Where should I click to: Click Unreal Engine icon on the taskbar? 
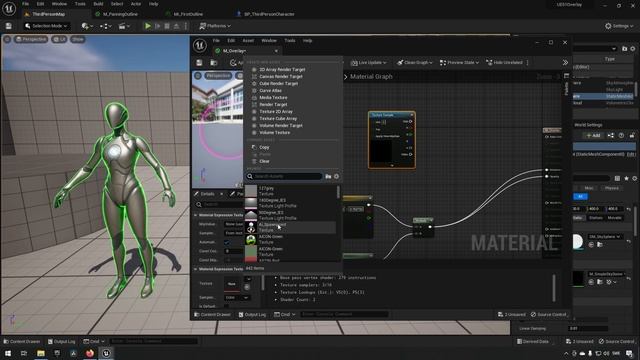point(106,353)
